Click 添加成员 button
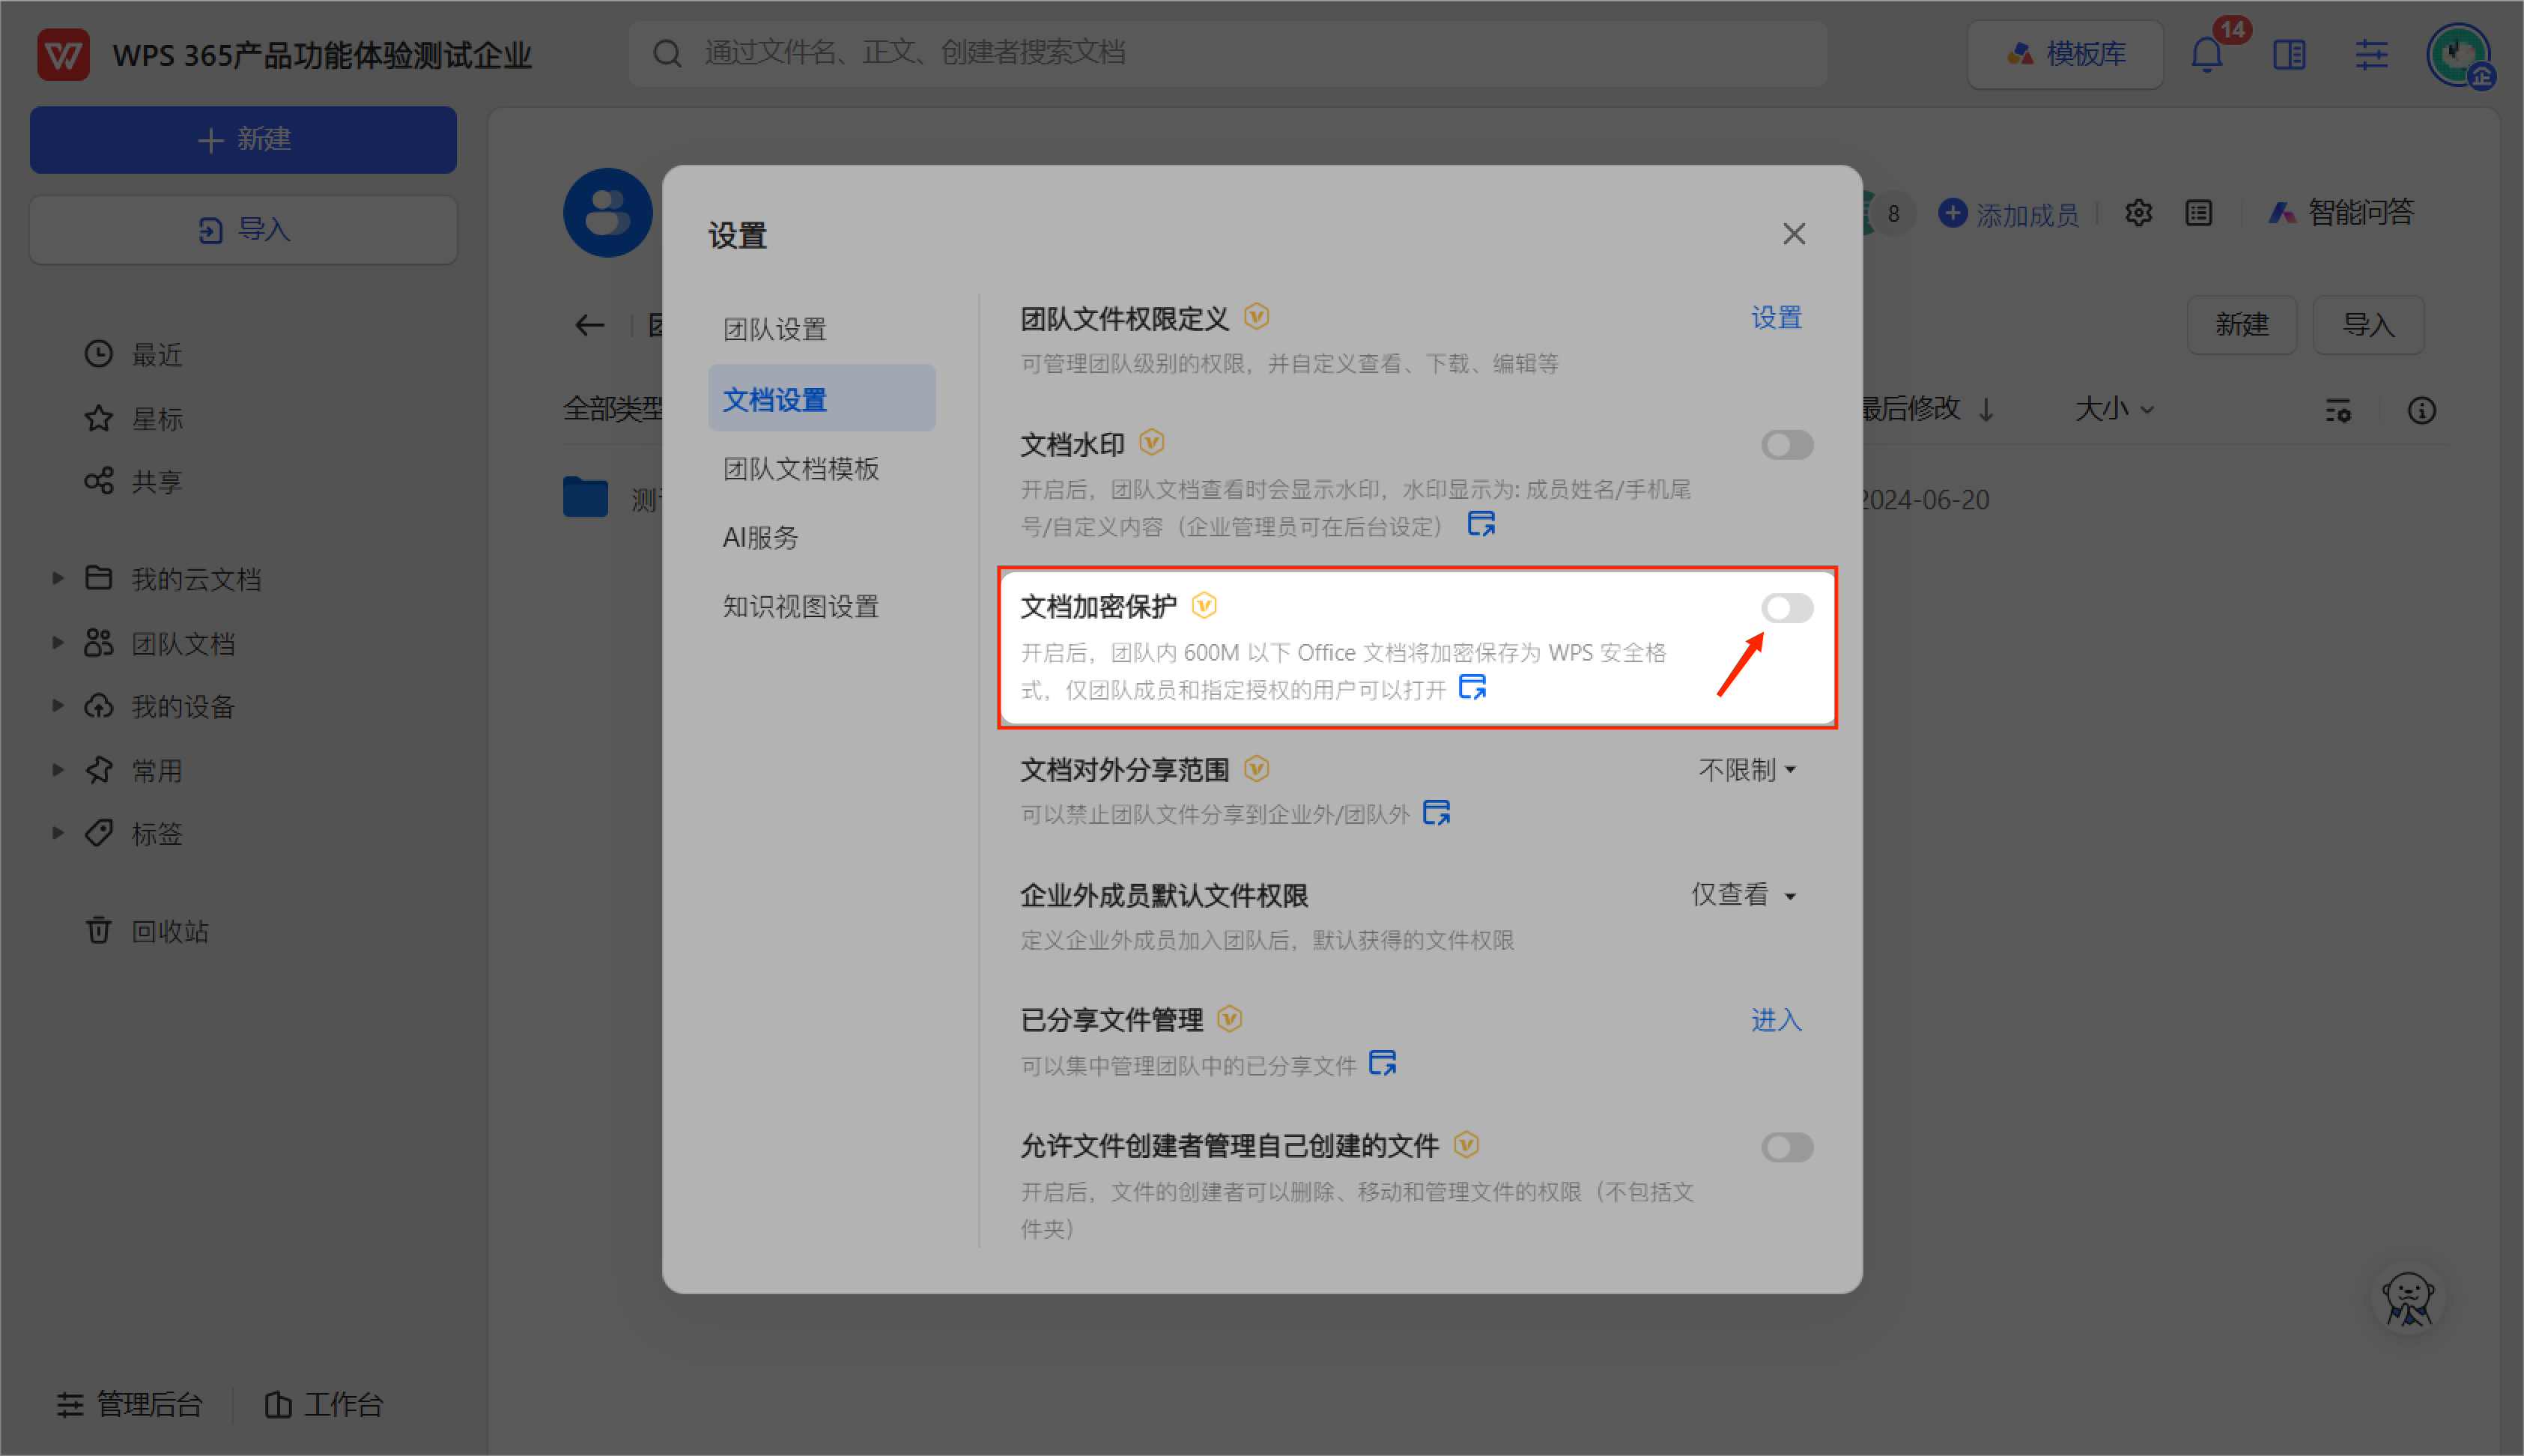2524x1456 pixels. [2008, 214]
